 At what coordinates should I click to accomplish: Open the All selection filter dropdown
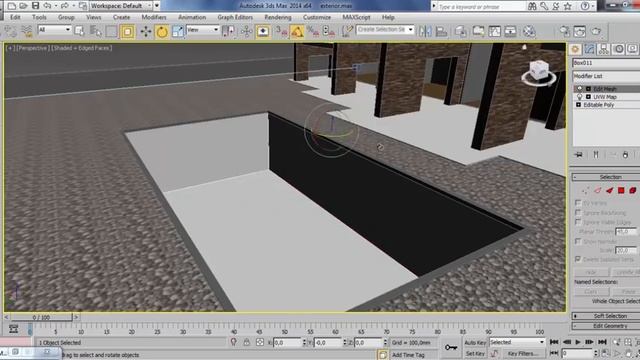point(54,29)
